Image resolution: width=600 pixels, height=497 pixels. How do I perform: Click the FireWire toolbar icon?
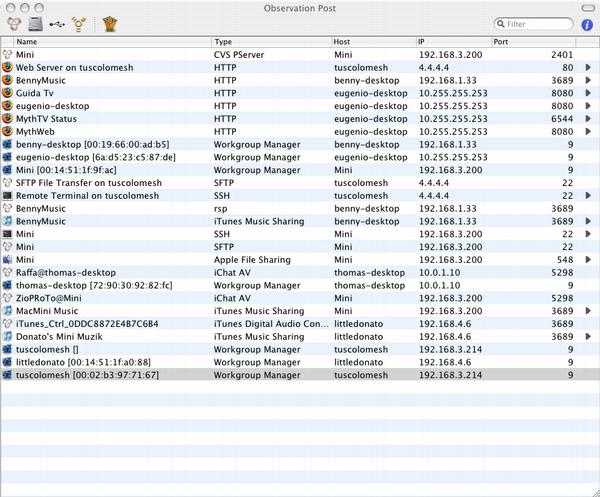(x=79, y=23)
